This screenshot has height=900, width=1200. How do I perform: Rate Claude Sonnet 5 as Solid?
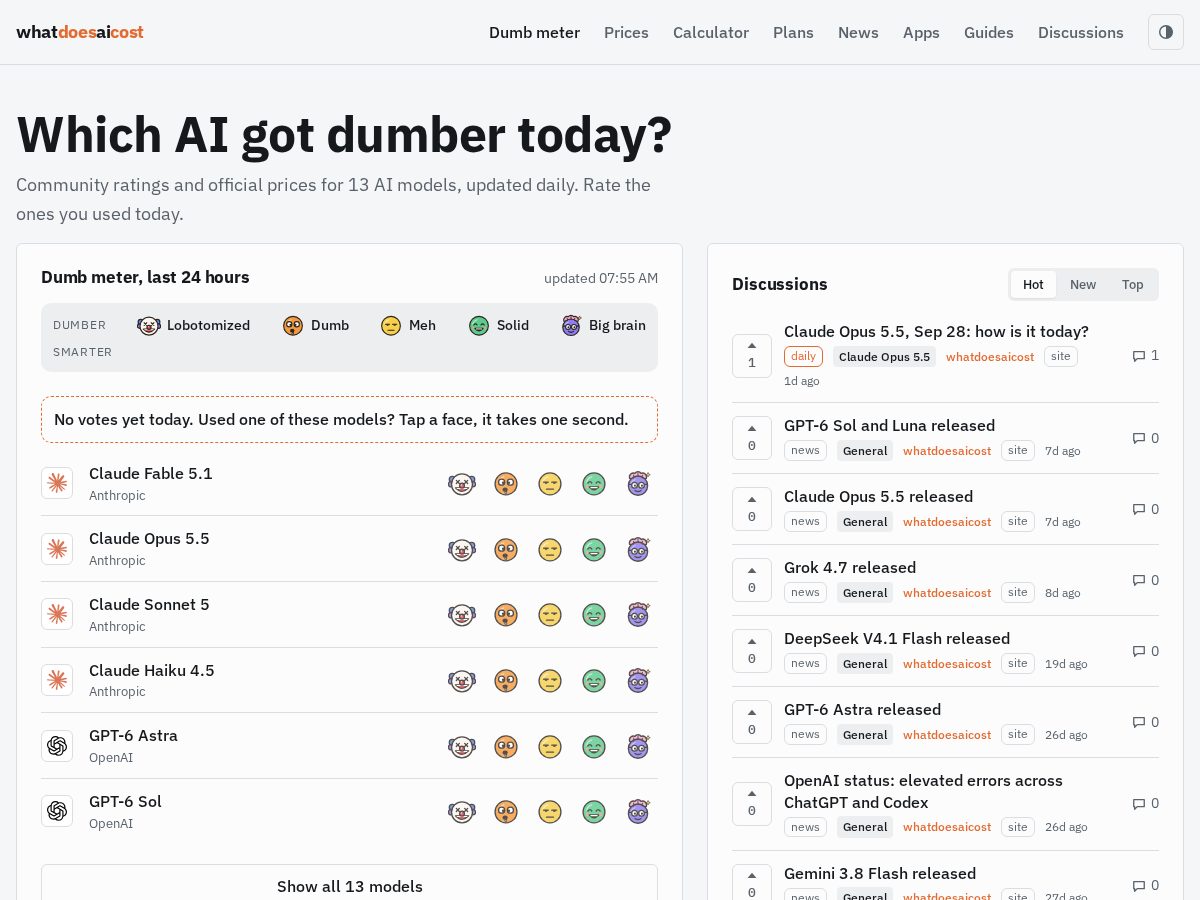pyautogui.click(x=594, y=615)
